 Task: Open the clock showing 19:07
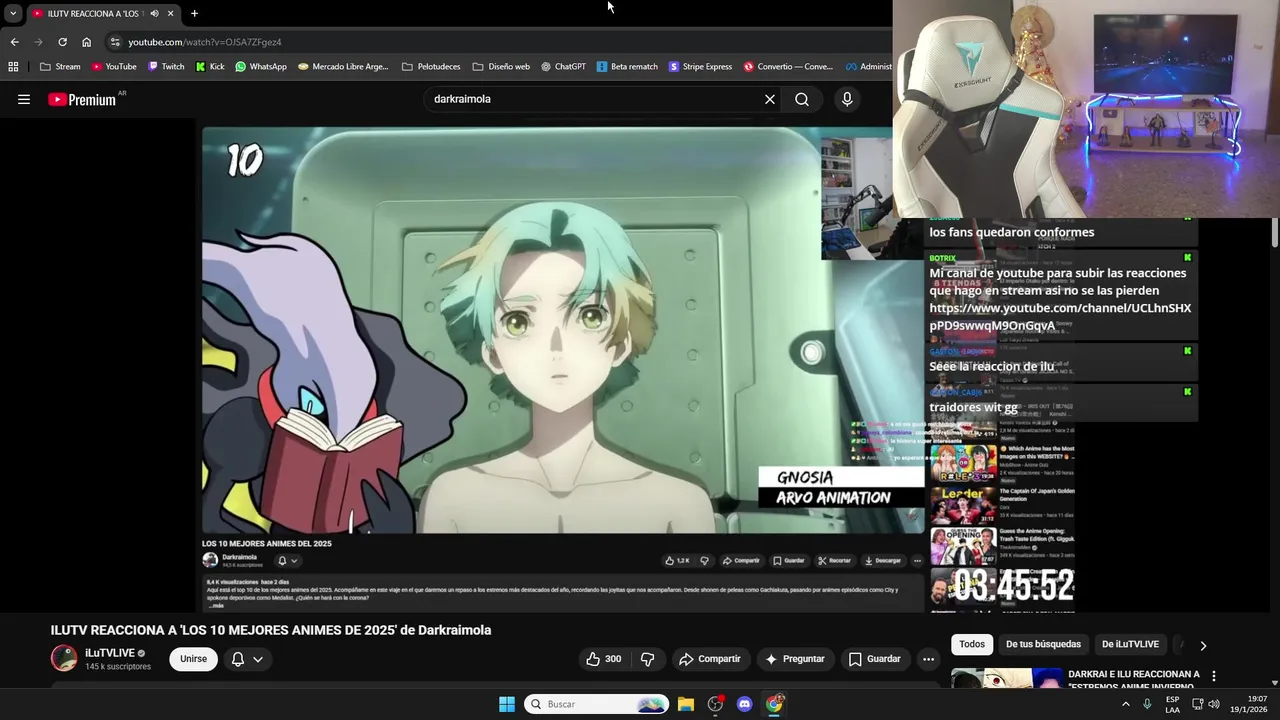[1248, 704]
